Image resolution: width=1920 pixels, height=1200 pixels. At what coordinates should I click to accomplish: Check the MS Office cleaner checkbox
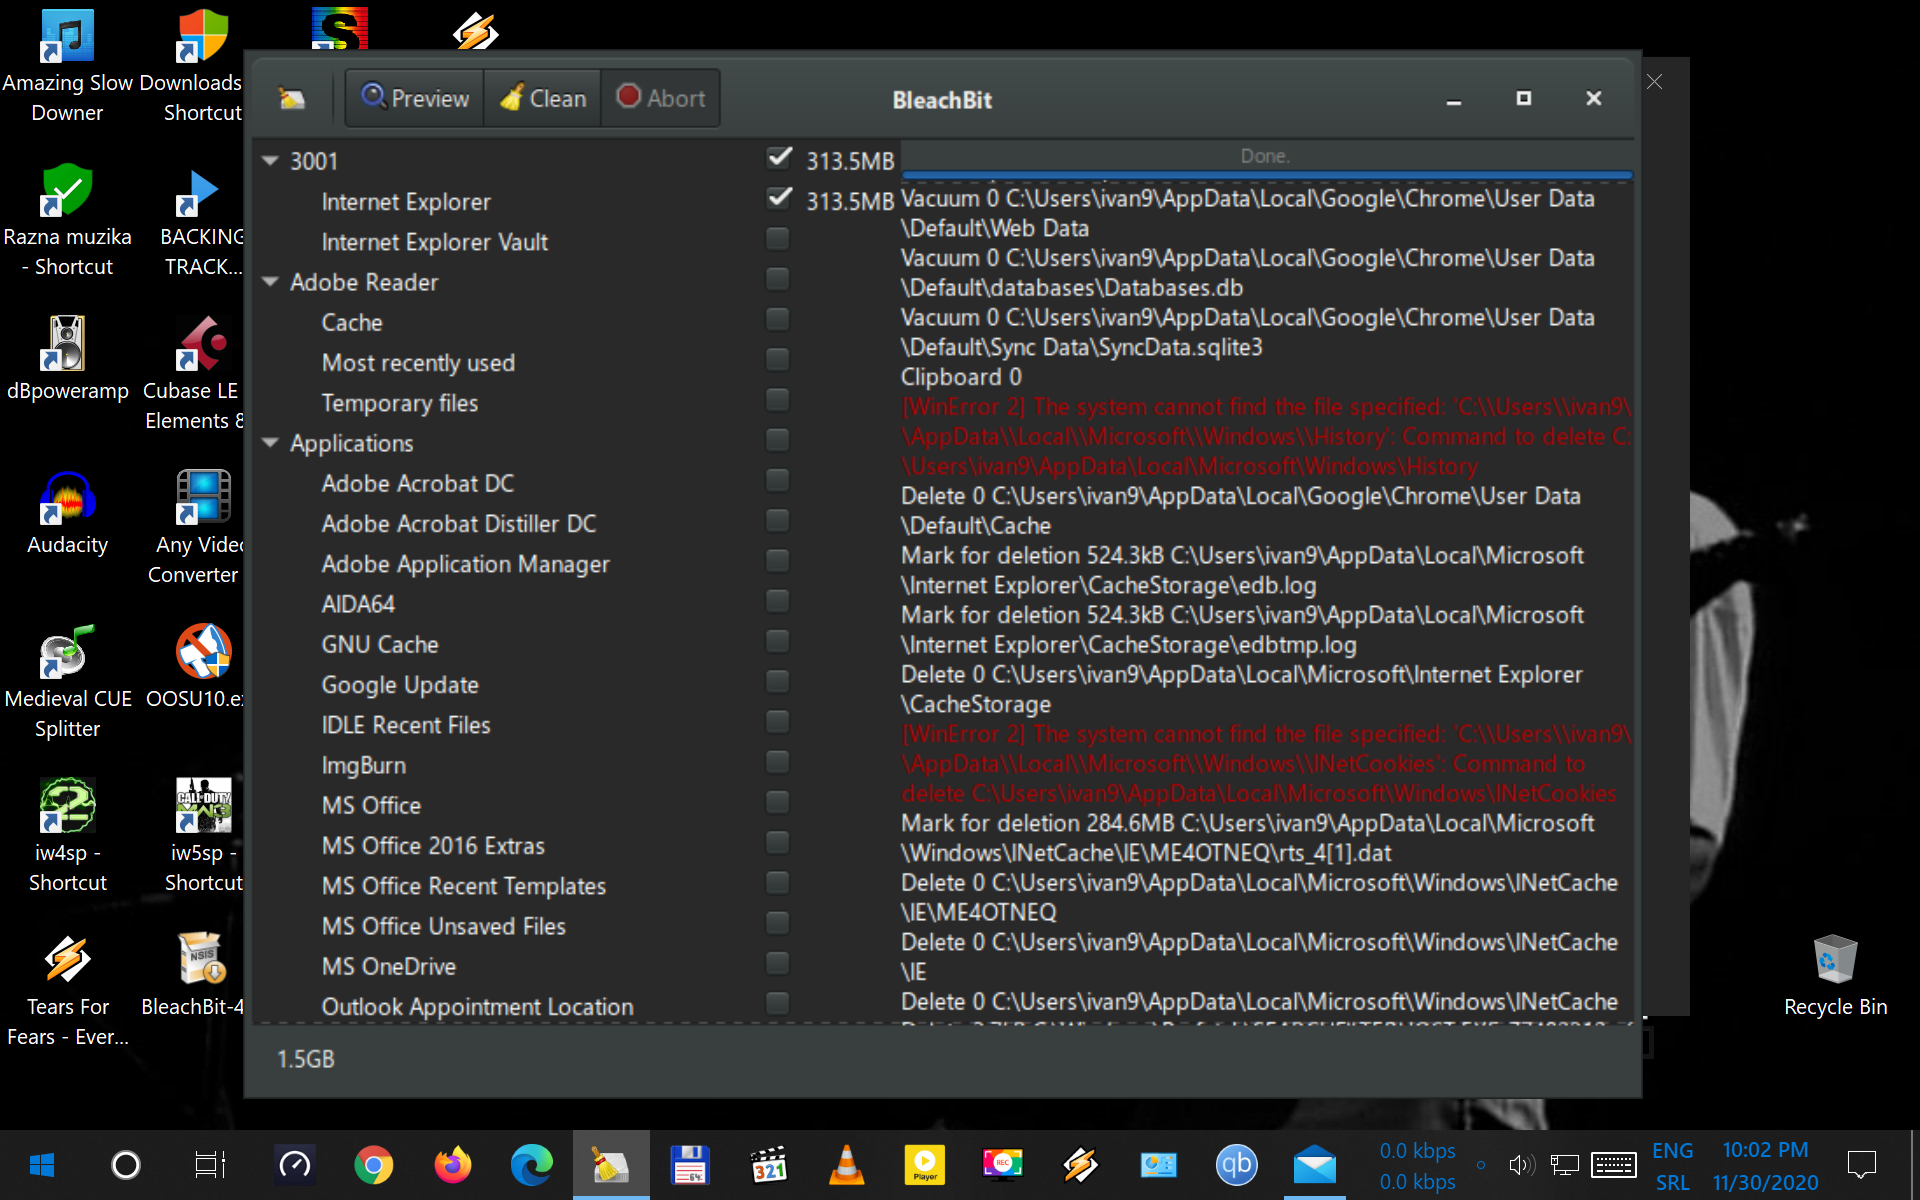778,802
